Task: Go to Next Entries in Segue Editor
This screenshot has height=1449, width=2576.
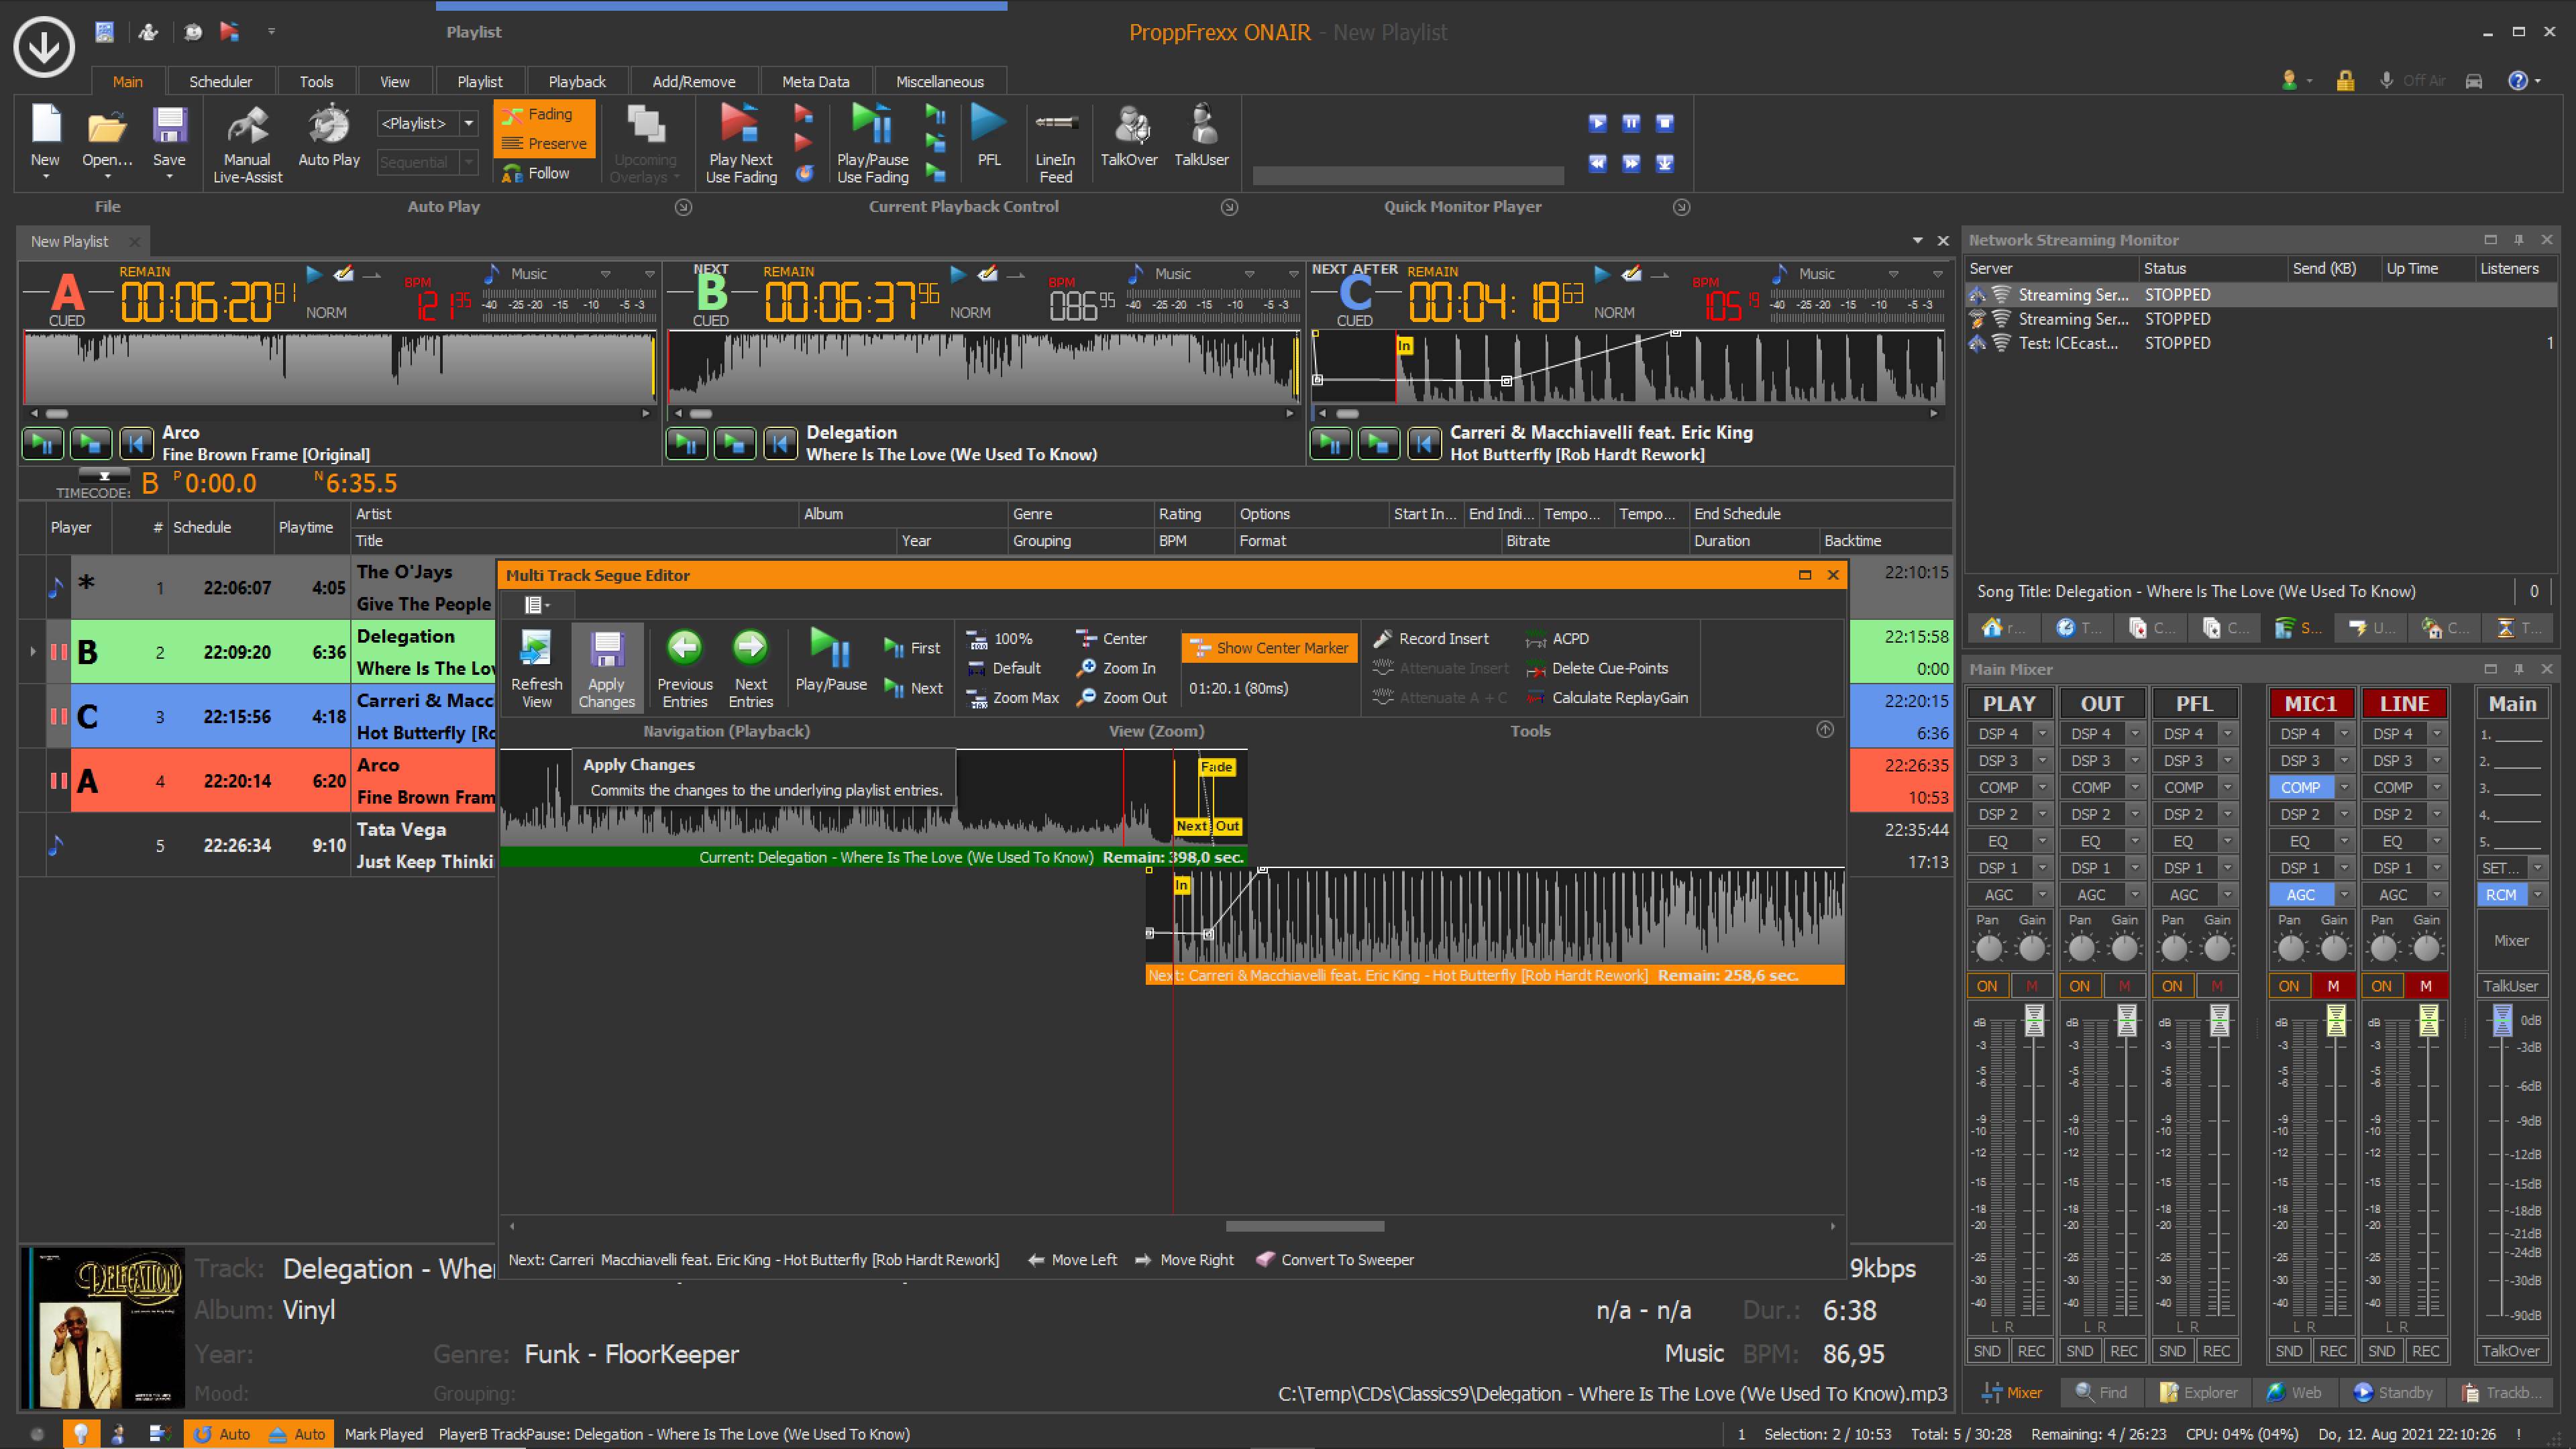Action: click(x=751, y=669)
